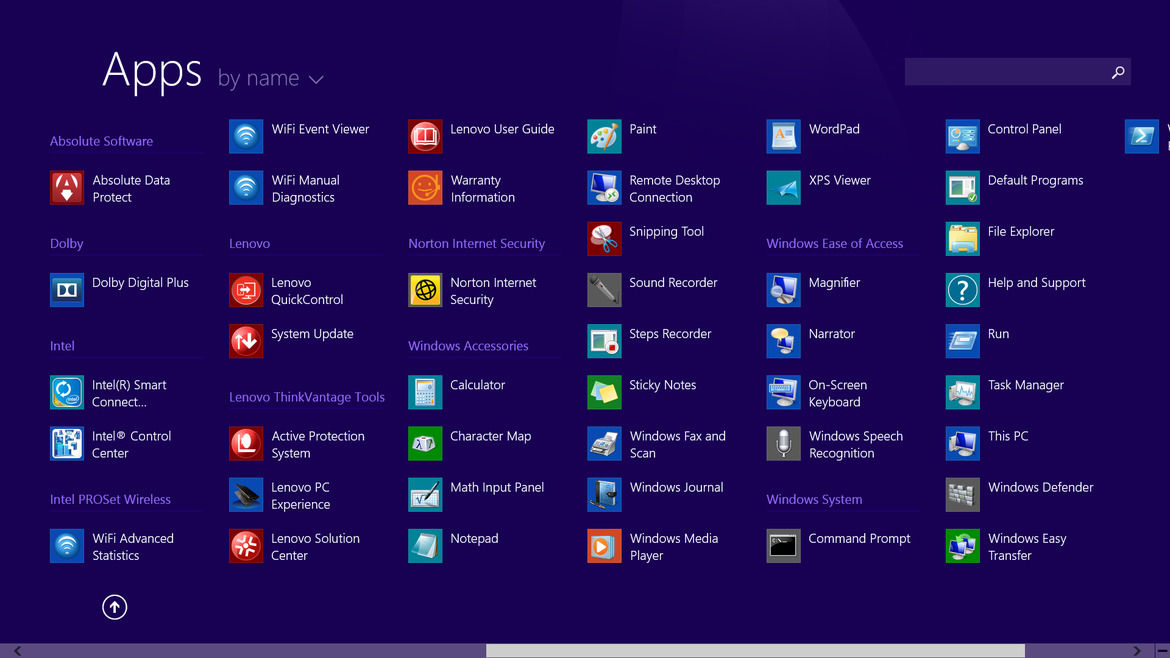Select the Windows Ease of Access header
The image size is (1170, 658).
click(834, 243)
